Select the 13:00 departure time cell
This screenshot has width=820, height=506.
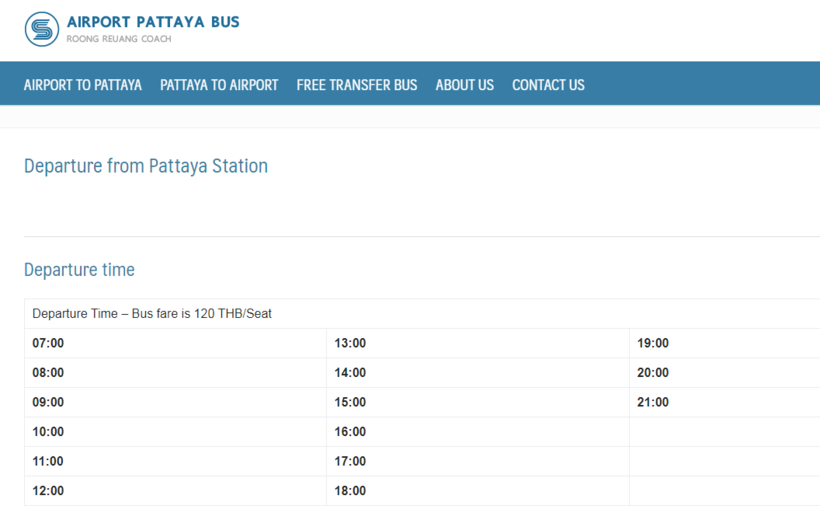click(x=350, y=343)
